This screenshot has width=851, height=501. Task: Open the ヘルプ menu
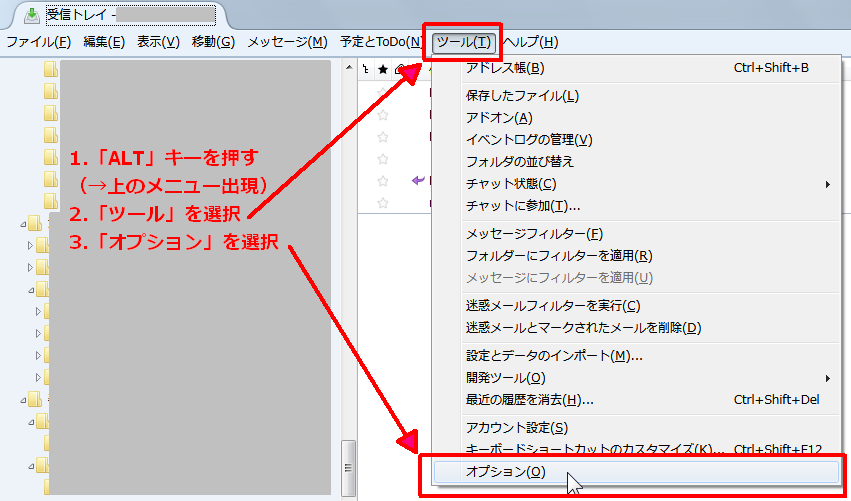pos(530,42)
